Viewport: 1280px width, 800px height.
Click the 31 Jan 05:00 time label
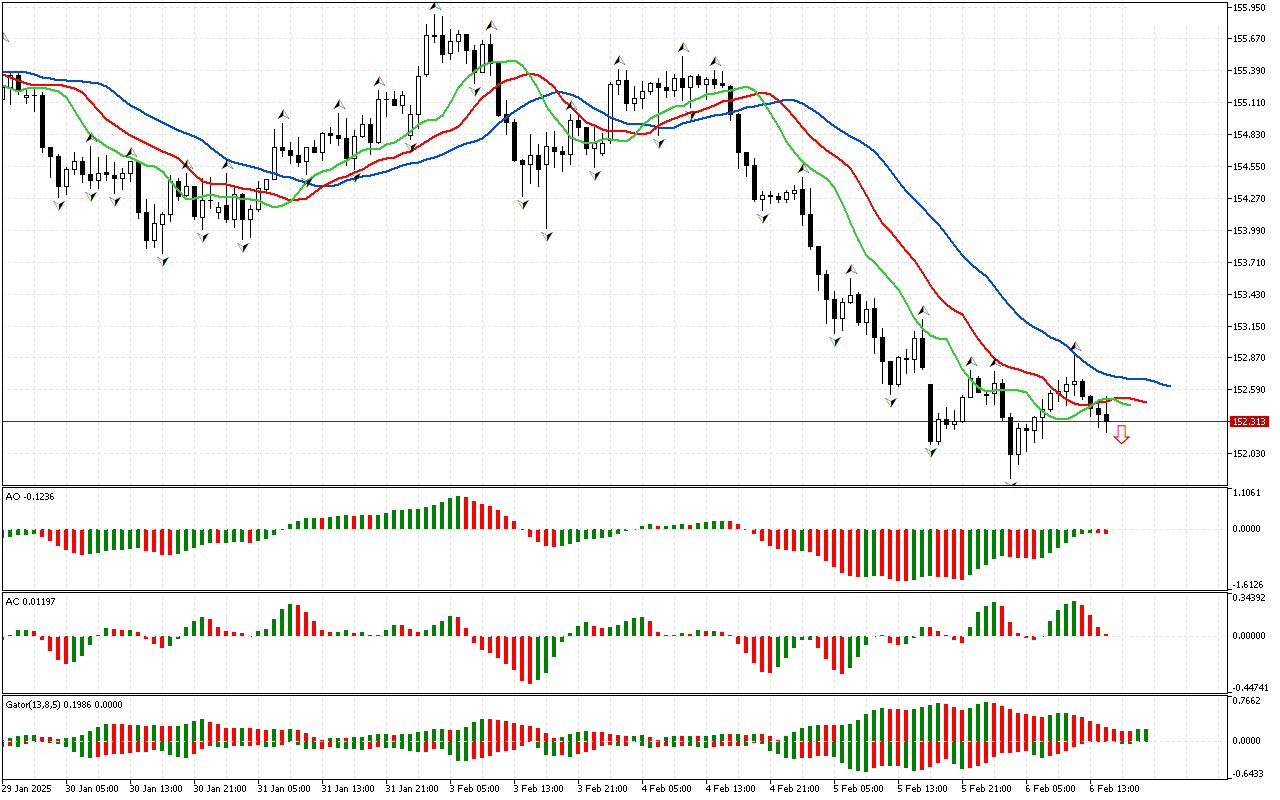282,789
